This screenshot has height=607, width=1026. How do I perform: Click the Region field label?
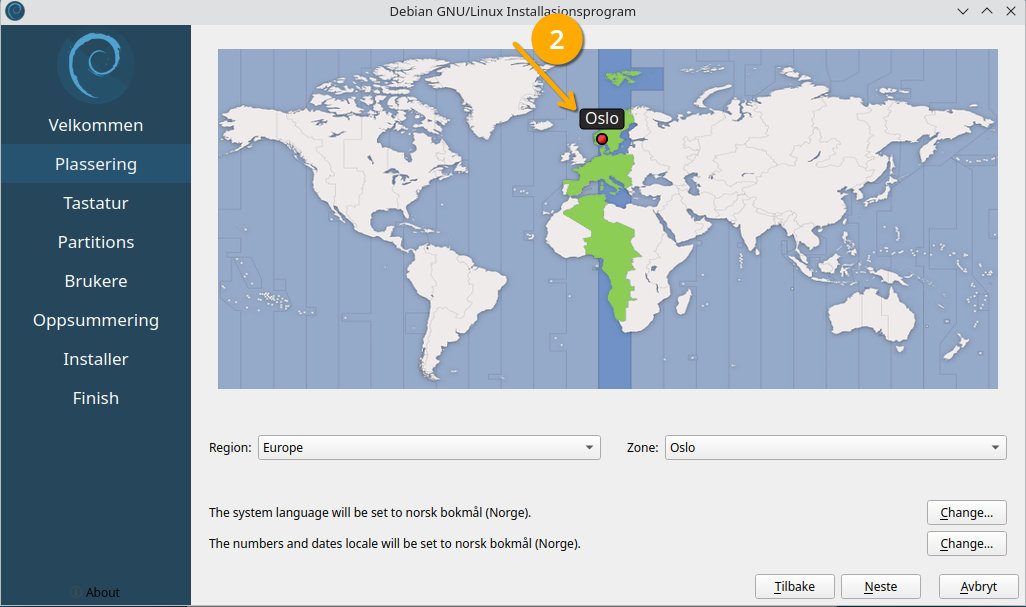(230, 447)
